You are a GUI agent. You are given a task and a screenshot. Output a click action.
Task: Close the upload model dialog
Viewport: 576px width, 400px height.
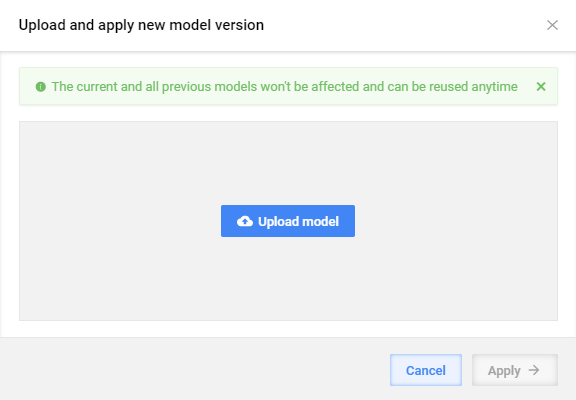[552, 25]
